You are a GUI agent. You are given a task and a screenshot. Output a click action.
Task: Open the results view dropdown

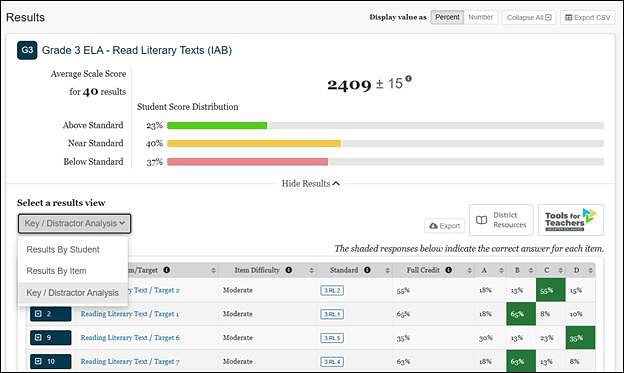[x=74, y=223]
